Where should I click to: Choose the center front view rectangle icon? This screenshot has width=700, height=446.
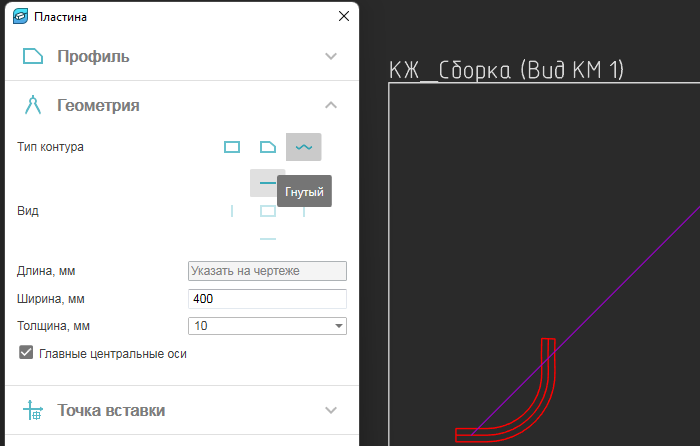(268, 211)
